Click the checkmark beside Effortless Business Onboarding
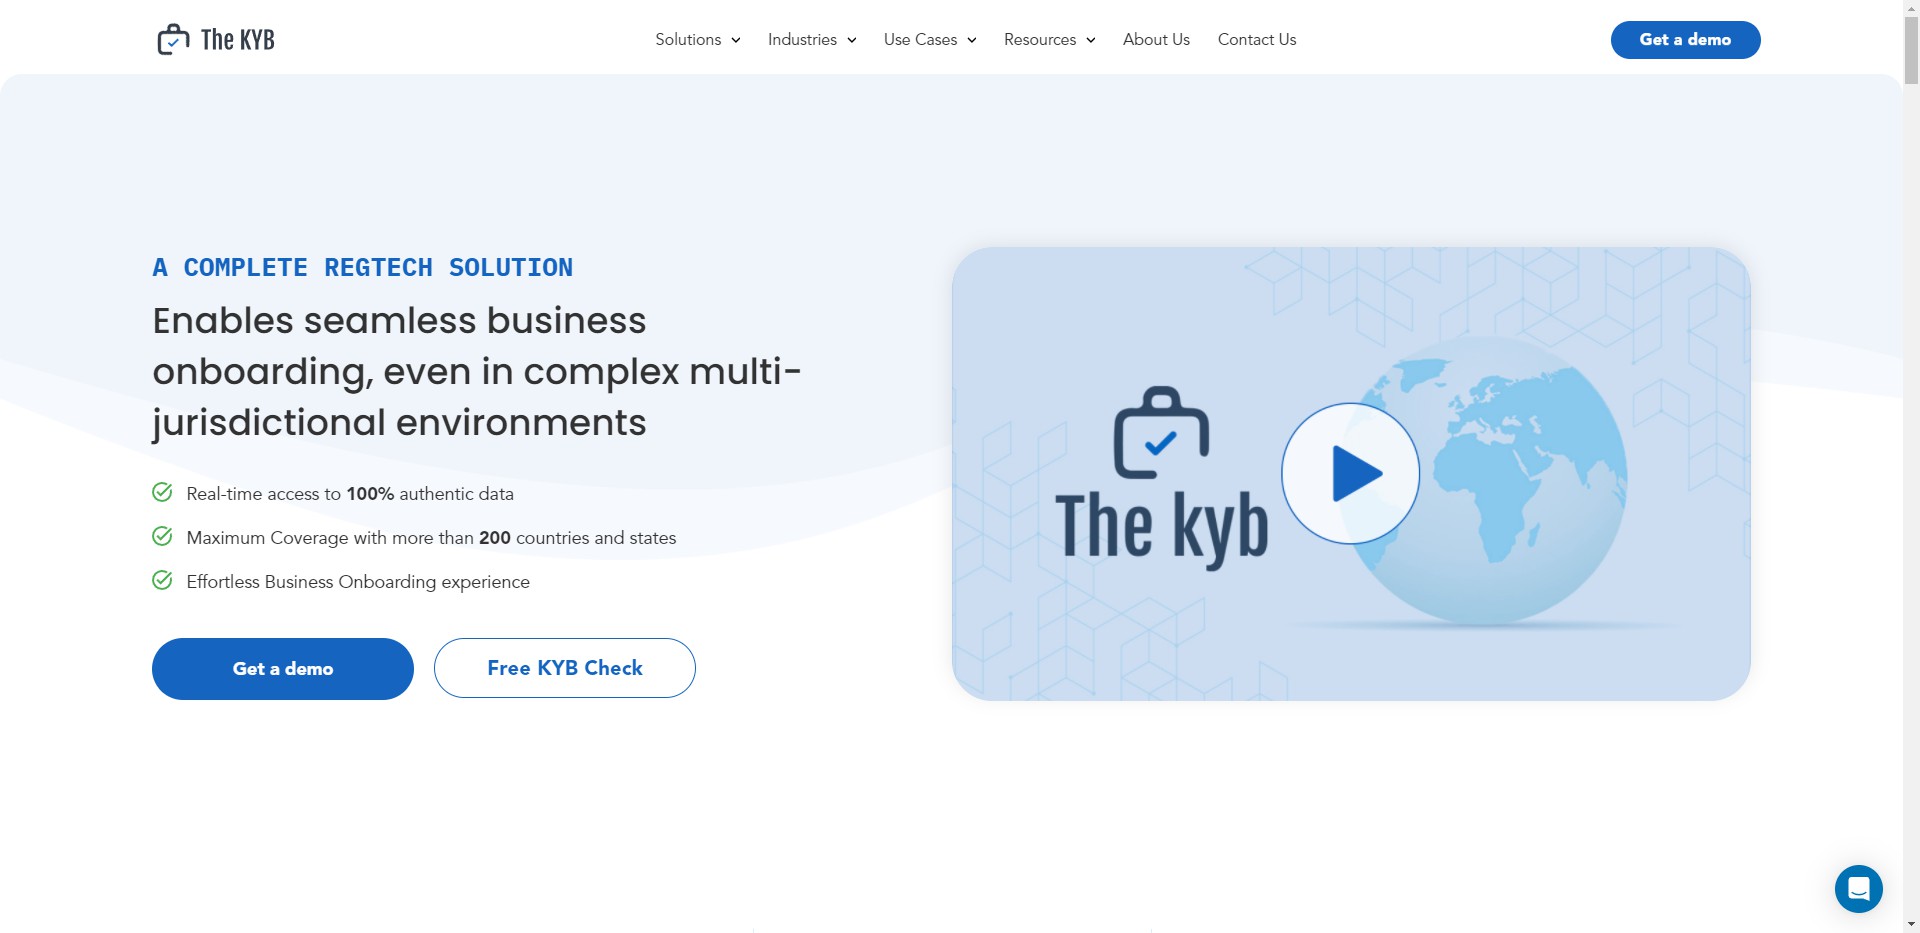Image resolution: width=1920 pixels, height=933 pixels. [x=163, y=580]
